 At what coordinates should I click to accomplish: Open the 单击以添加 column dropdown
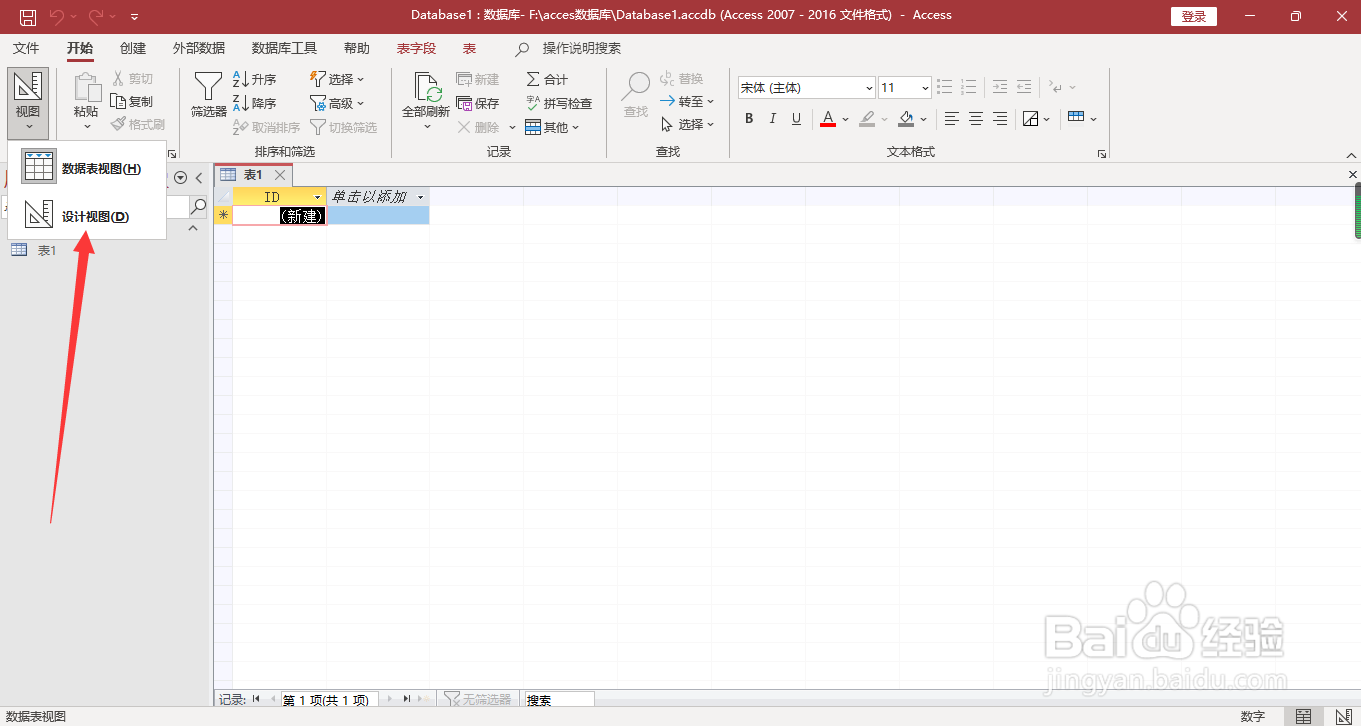pos(420,198)
